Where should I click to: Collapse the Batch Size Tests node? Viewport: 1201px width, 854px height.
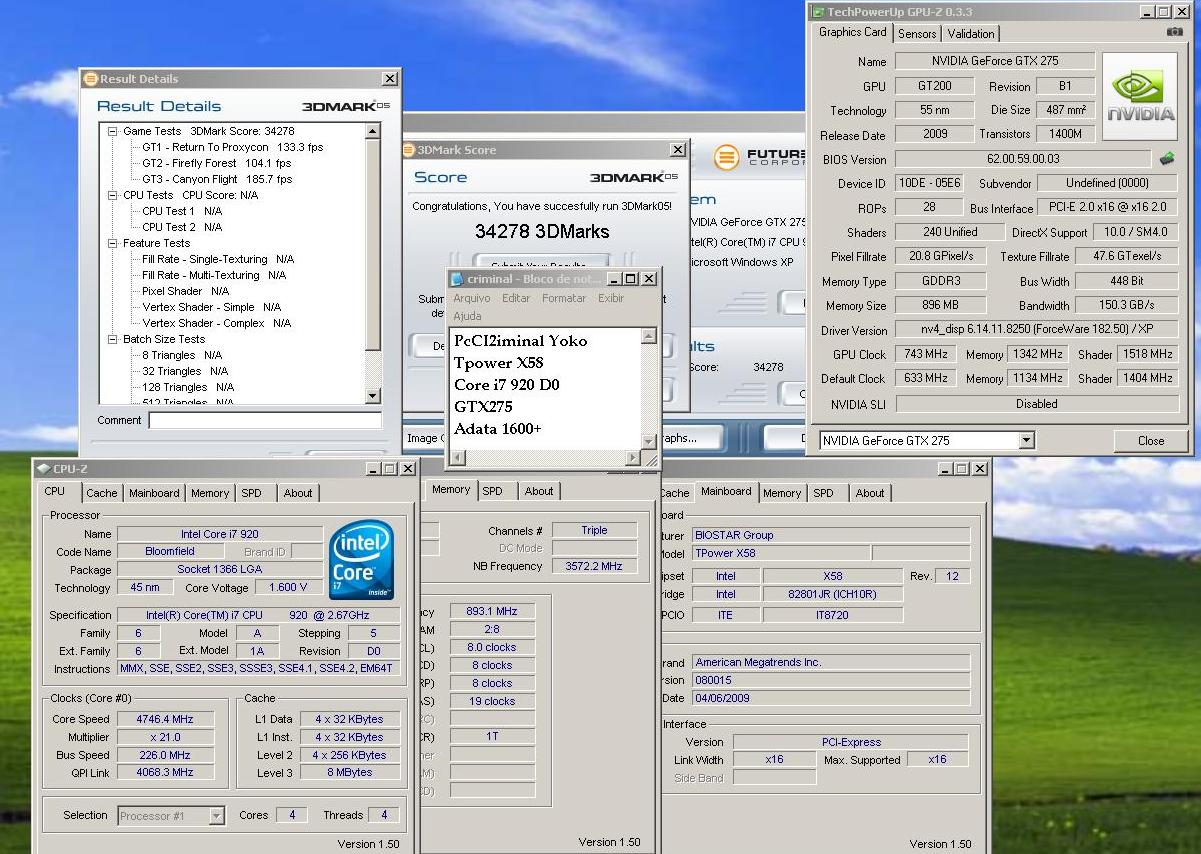tap(113, 339)
